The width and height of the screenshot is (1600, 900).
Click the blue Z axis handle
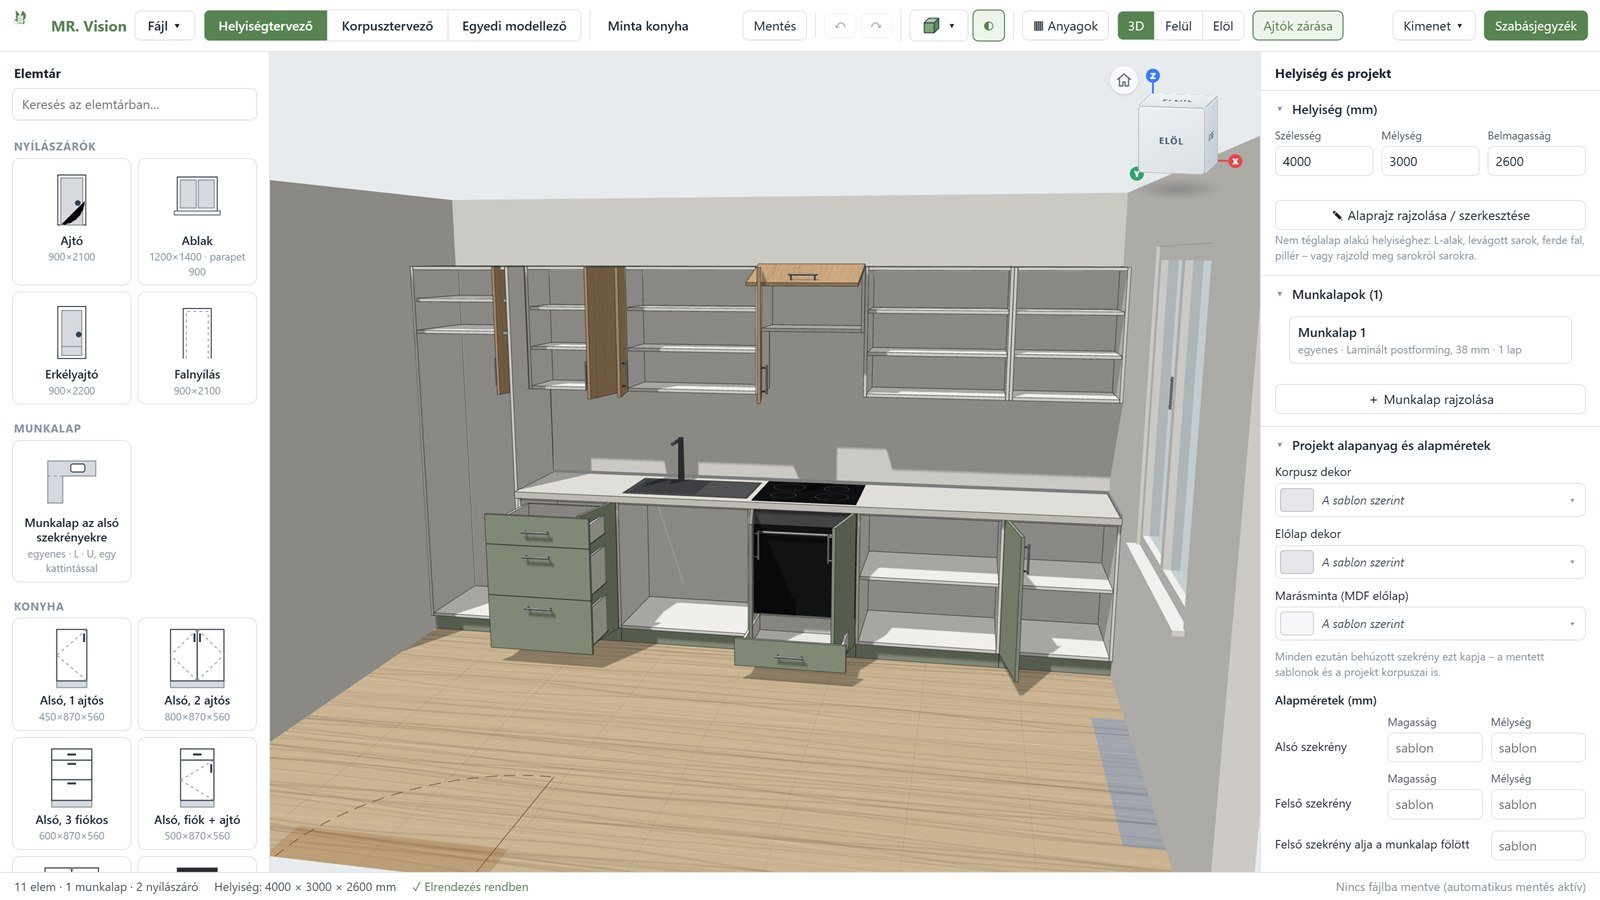pos(1153,76)
